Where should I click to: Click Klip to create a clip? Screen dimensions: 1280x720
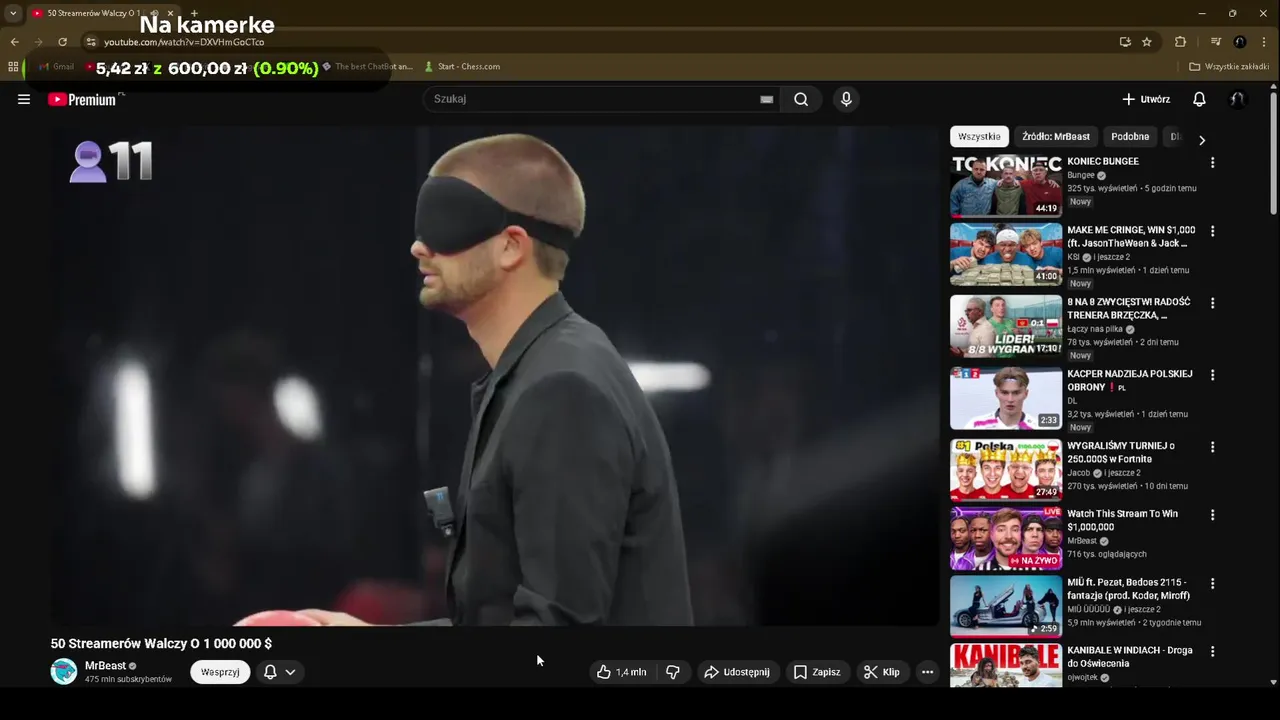click(x=882, y=672)
